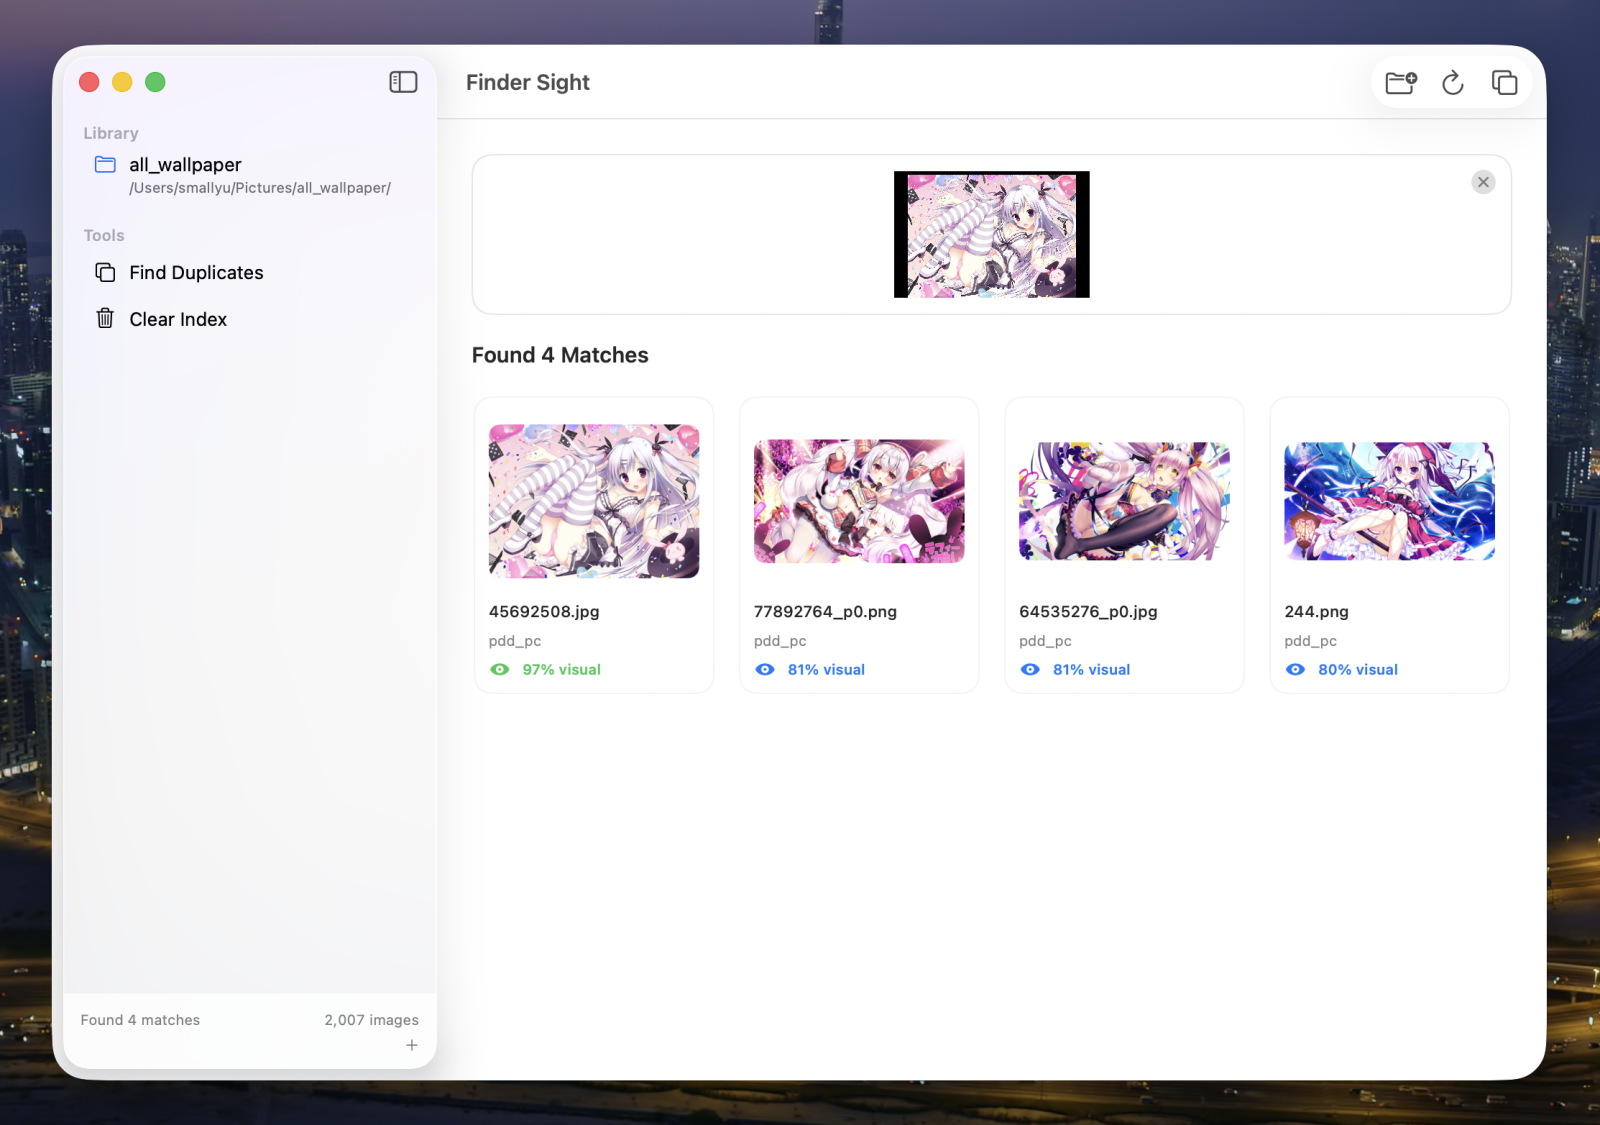Viewport: 1600px width, 1125px height.
Task: Toggle the sidebar panel icon
Action: [403, 82]
